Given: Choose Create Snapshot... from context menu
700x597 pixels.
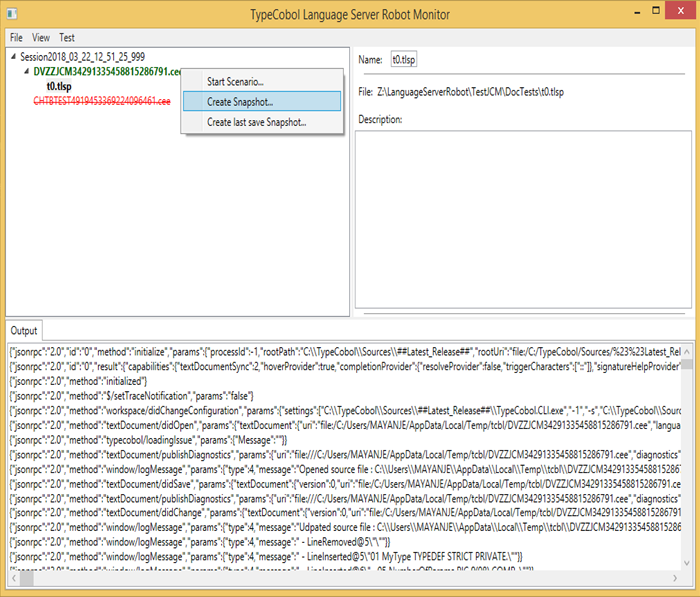Looking at the screenshot, I should (x=262, y=102).
